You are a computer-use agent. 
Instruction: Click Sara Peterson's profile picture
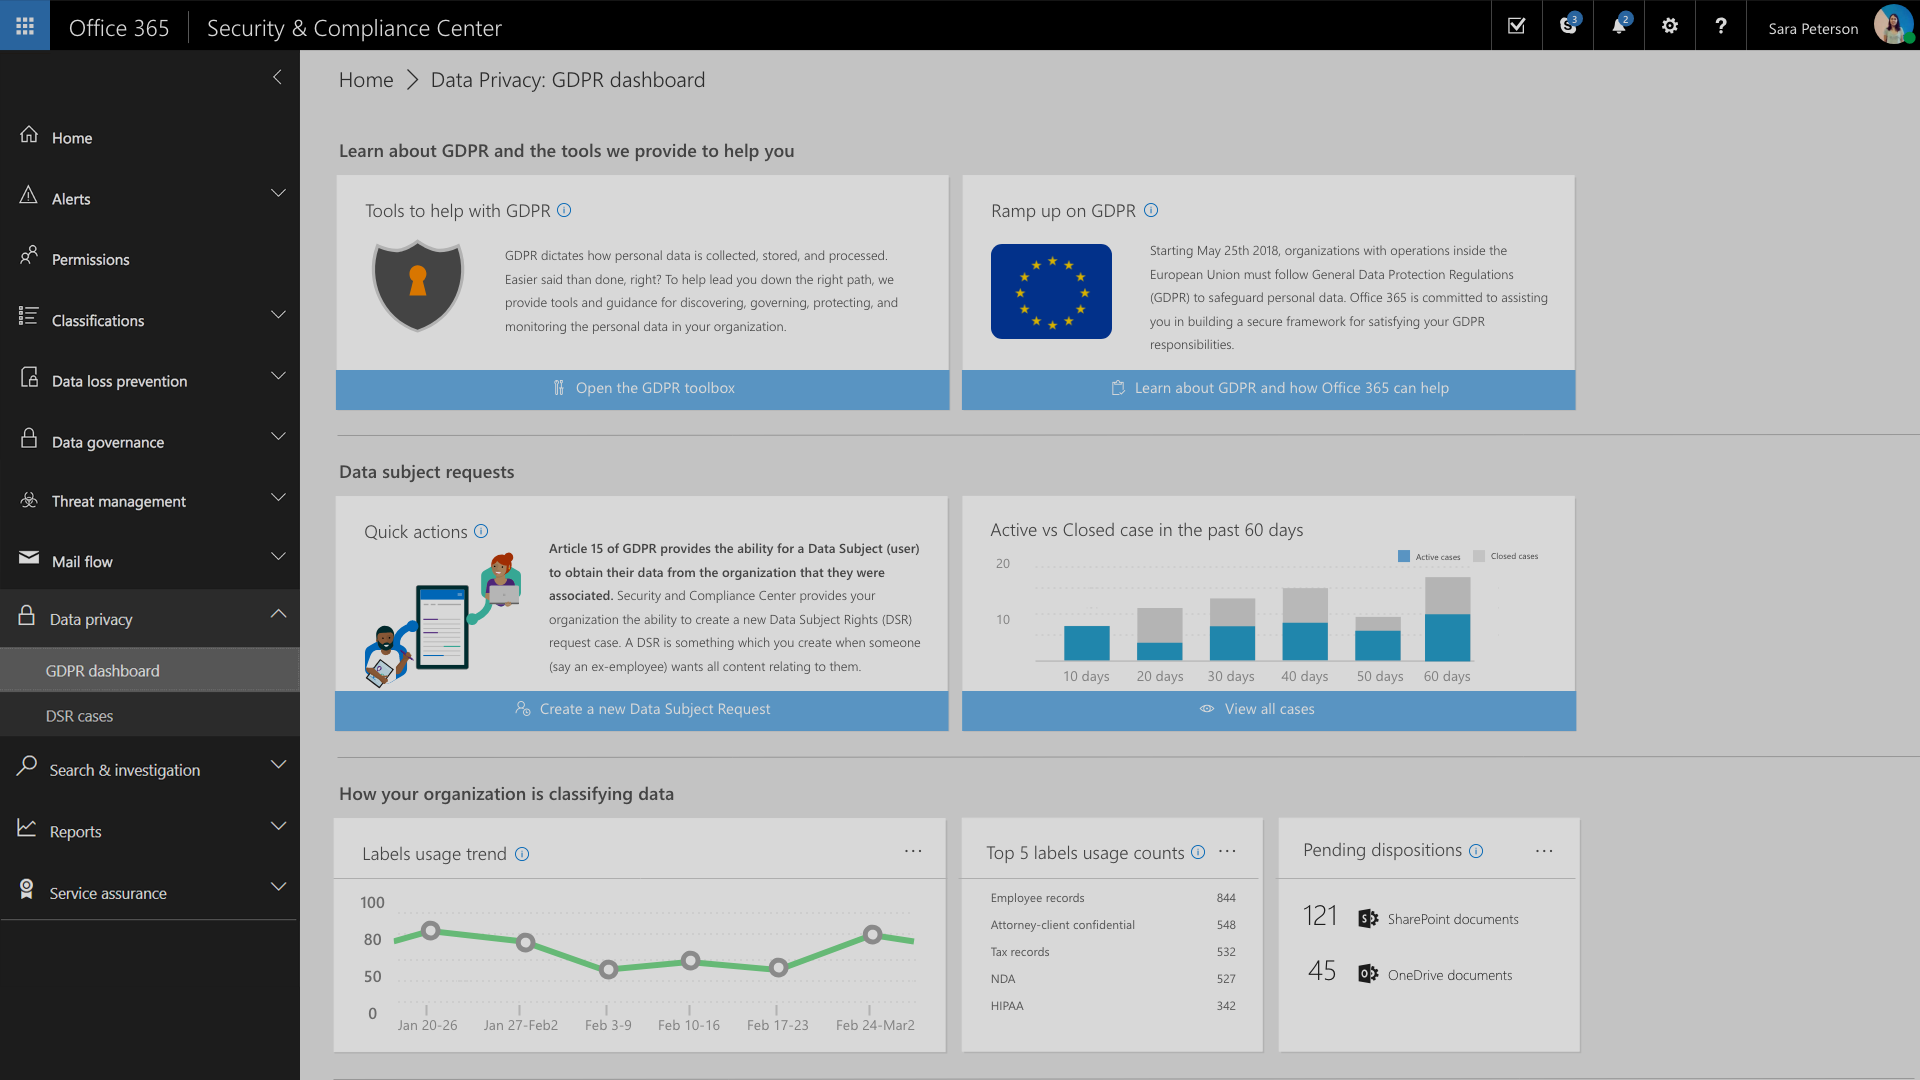(1893, 25)
